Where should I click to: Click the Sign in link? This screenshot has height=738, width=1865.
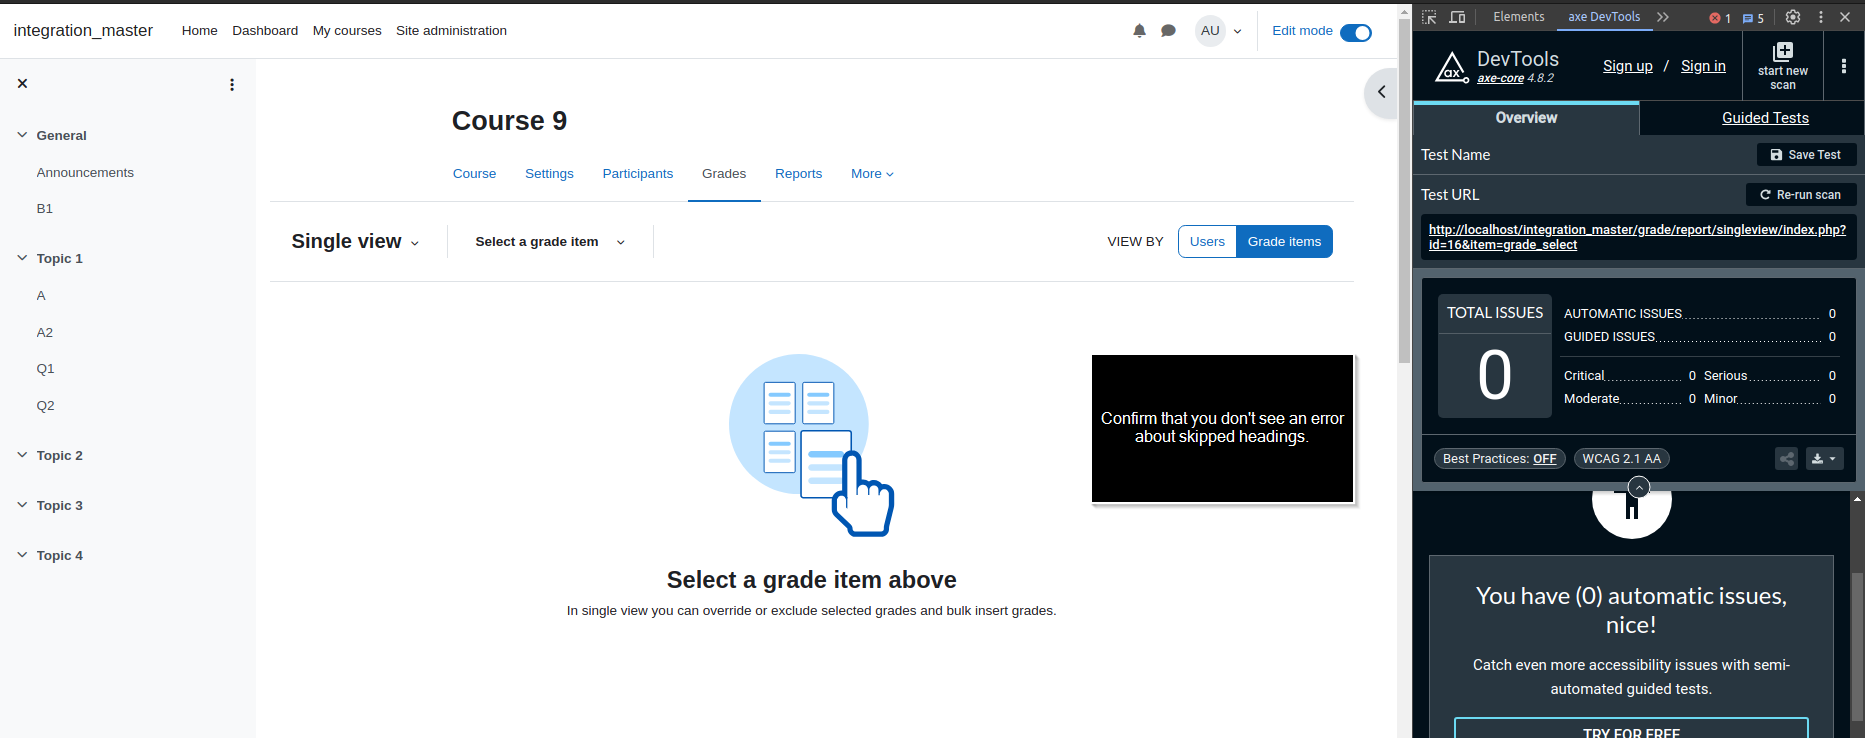click(1703, 66)
